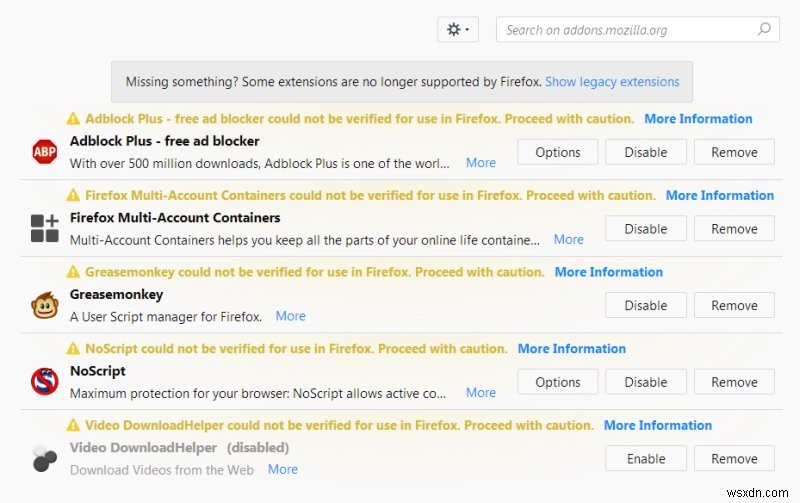The height and width of the screenshot is (503, 800).
Task: Open More Information for Video DownloadHelper
Action: point(658,425)
